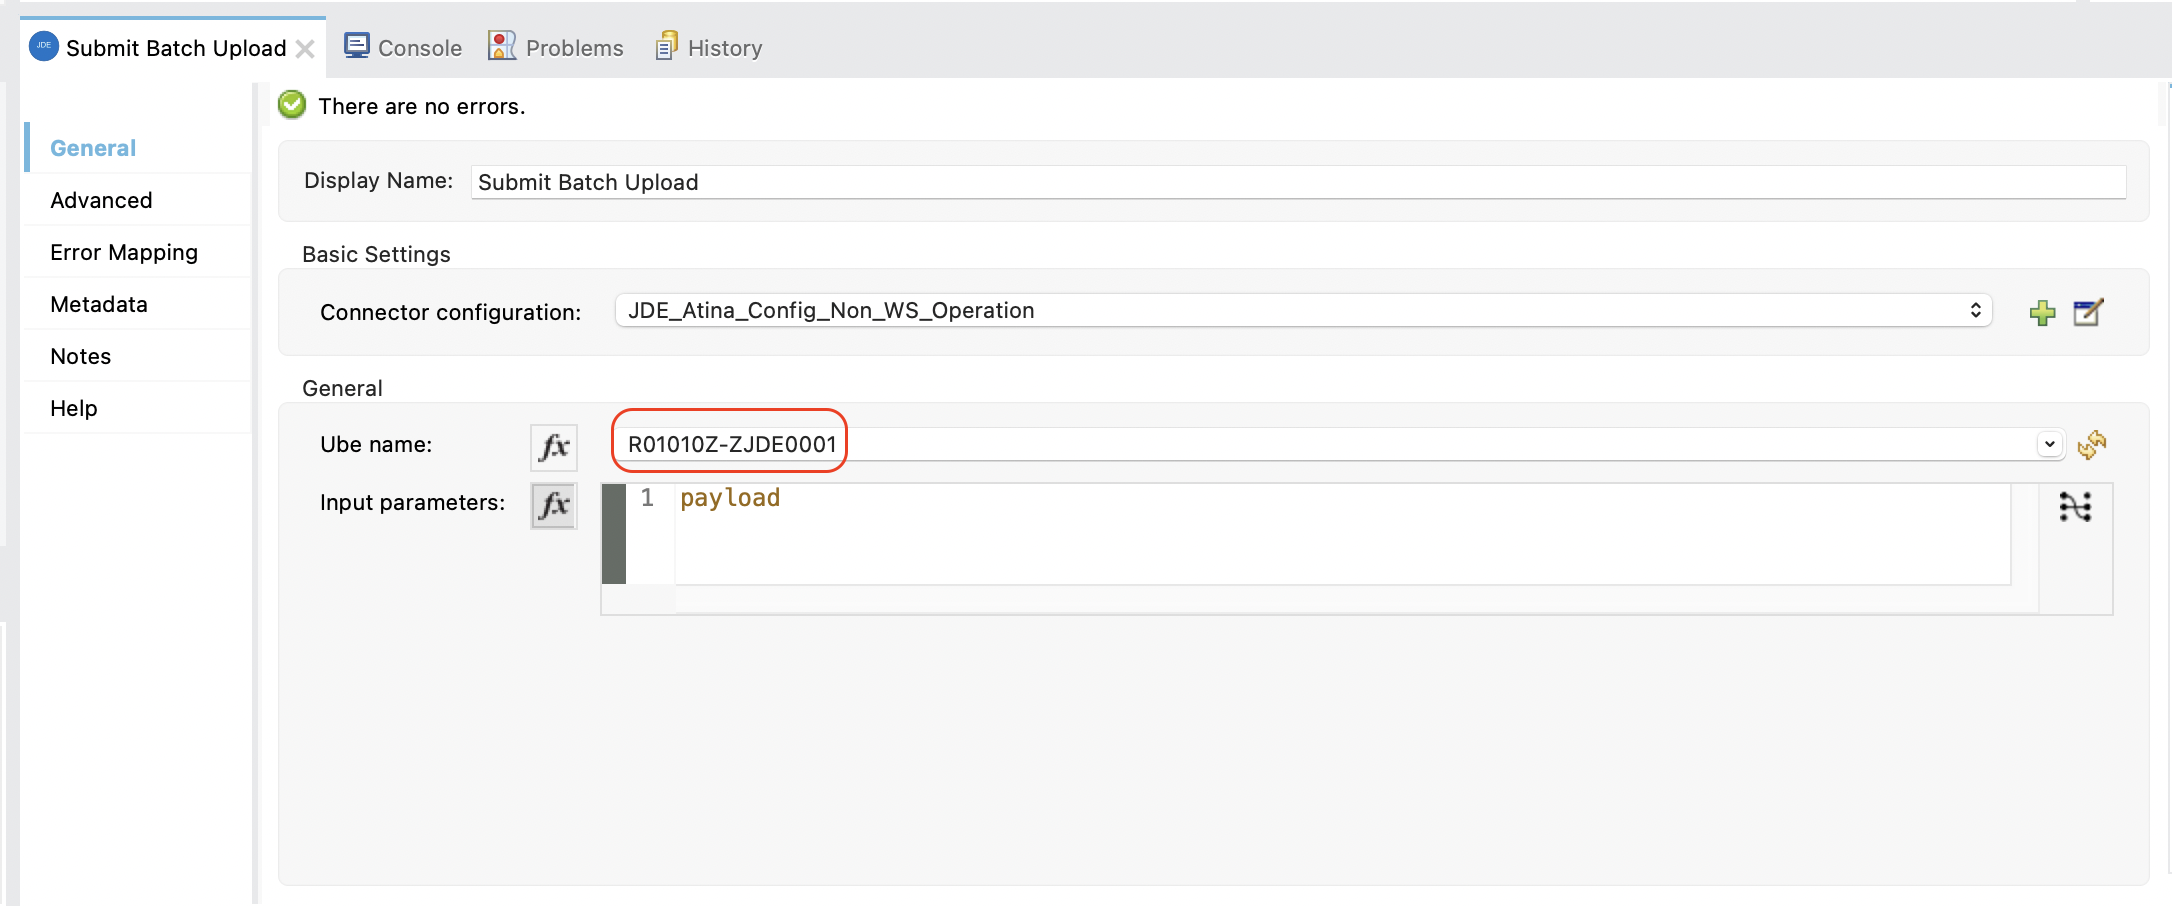
Task: Click the edit connector configuration icon
Action: tap(2088, 313)
